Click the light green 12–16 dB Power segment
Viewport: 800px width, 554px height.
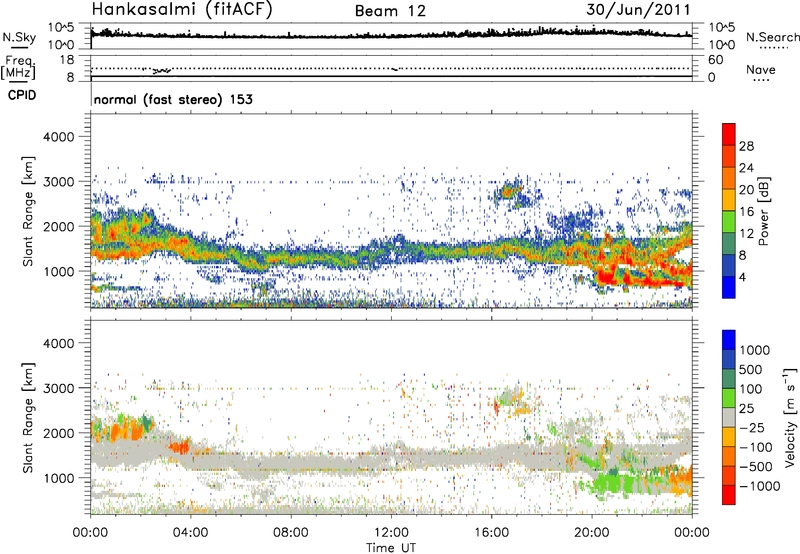coord(729,222)
